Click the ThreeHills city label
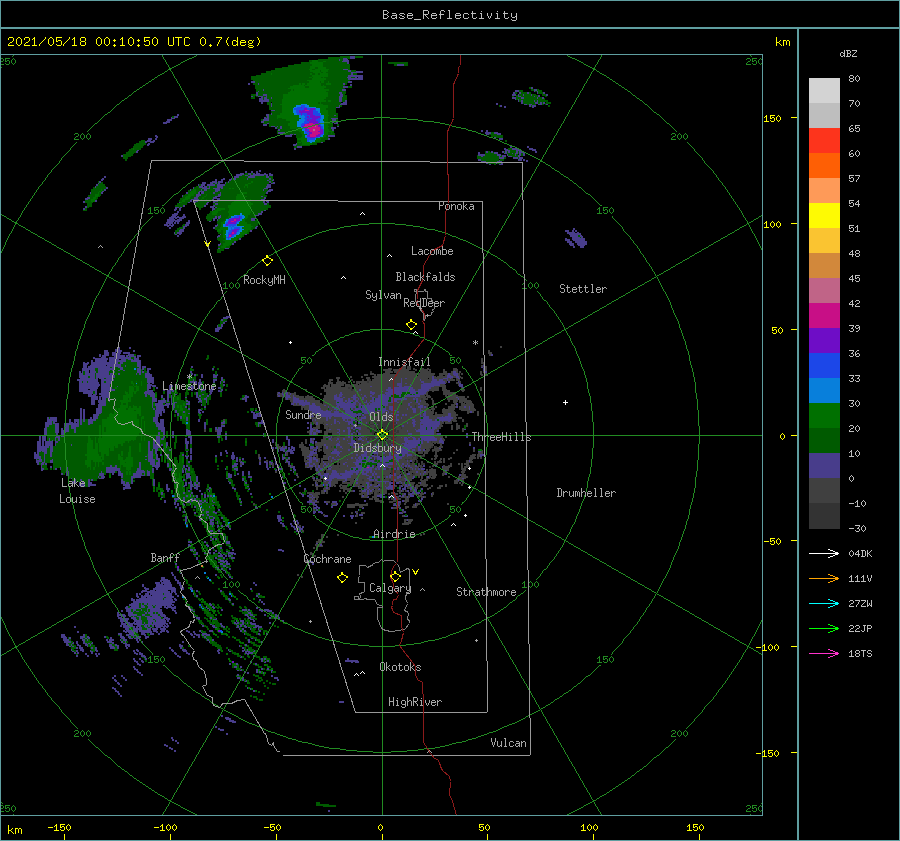 [x=502, y=437]
